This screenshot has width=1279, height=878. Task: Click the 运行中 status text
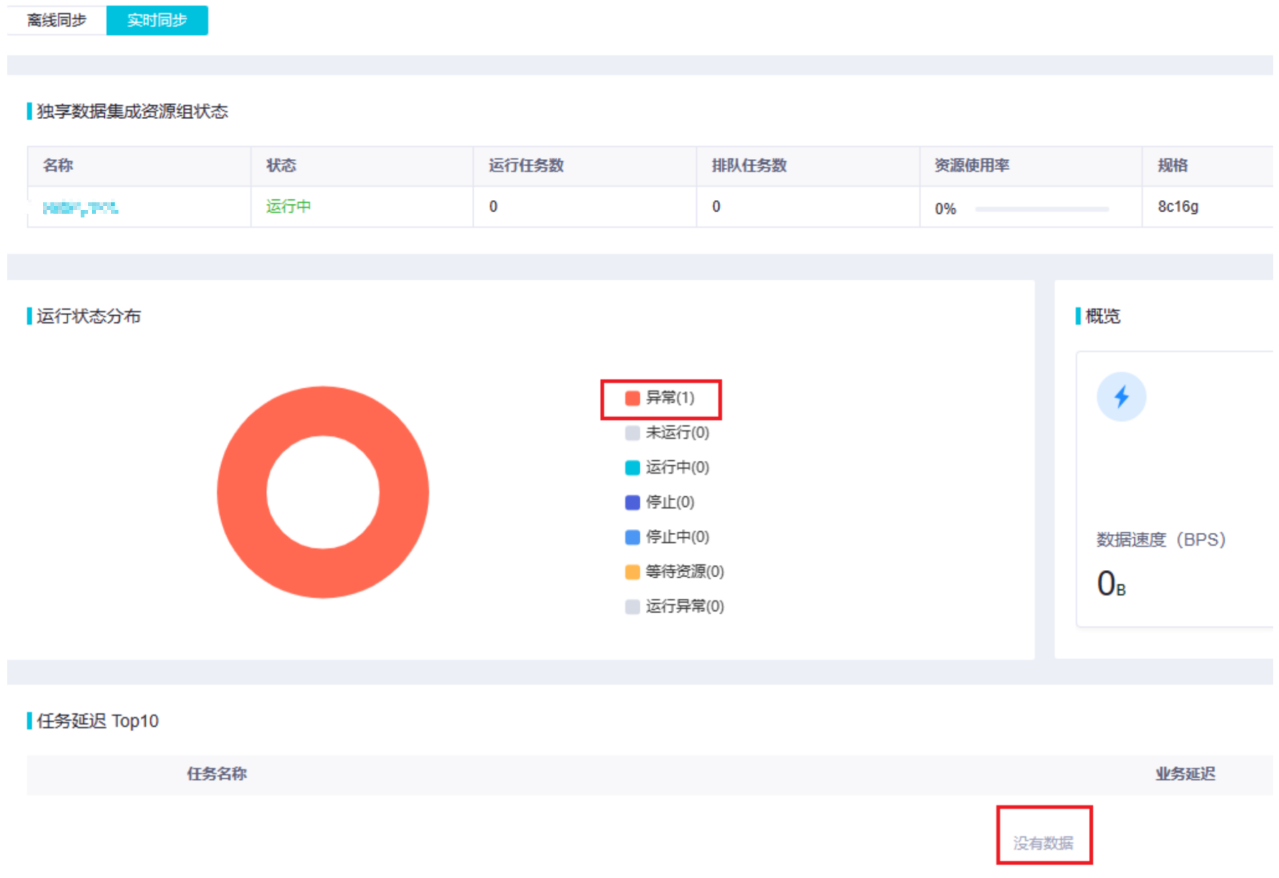pyautogui.click(x=288, y=207)
